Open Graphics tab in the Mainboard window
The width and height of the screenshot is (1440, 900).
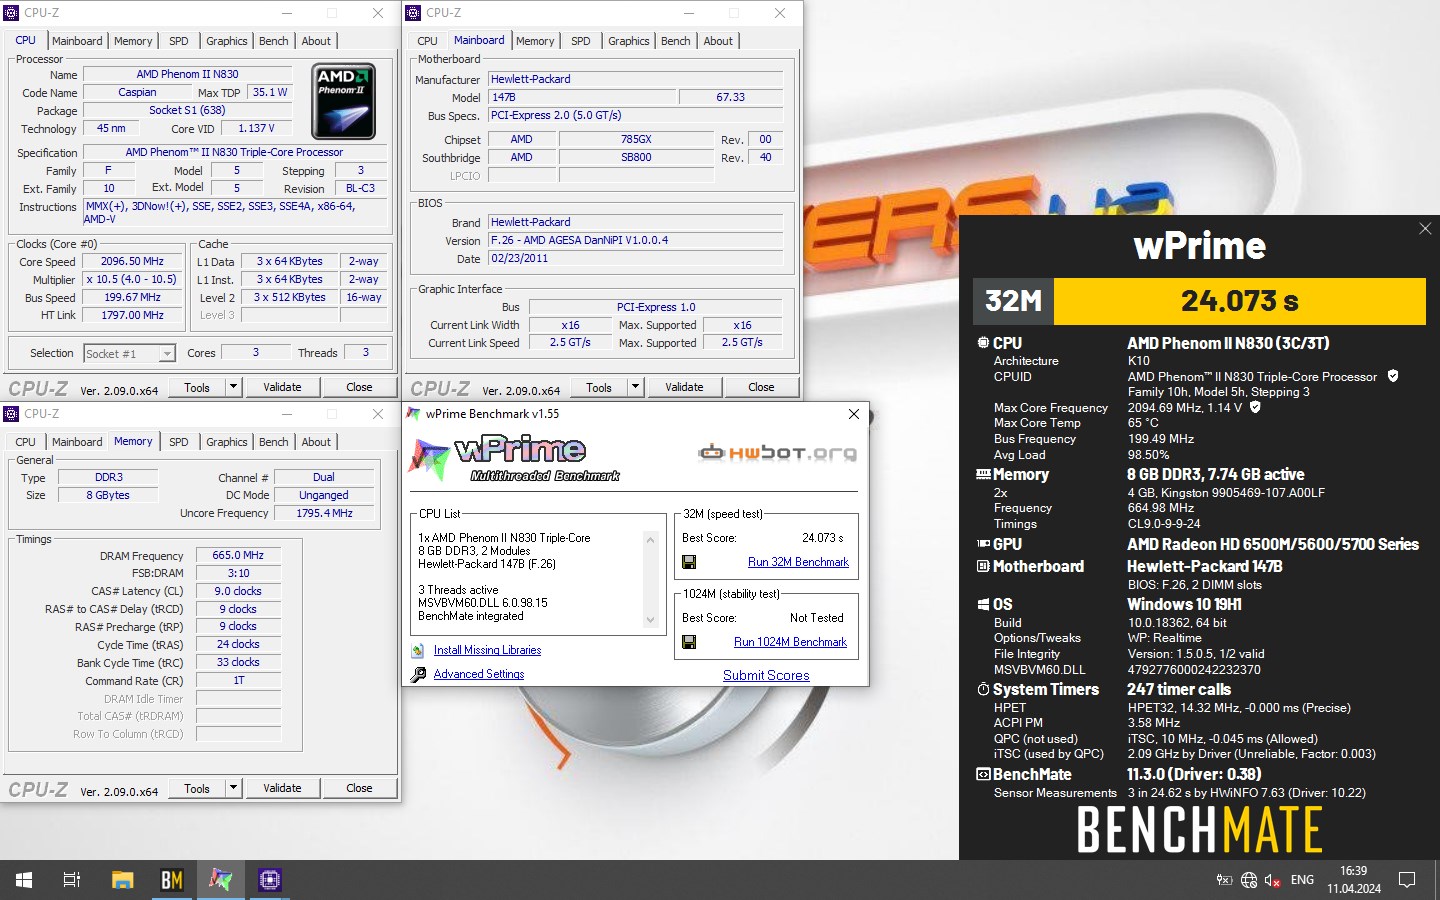(x=628, y=41)
